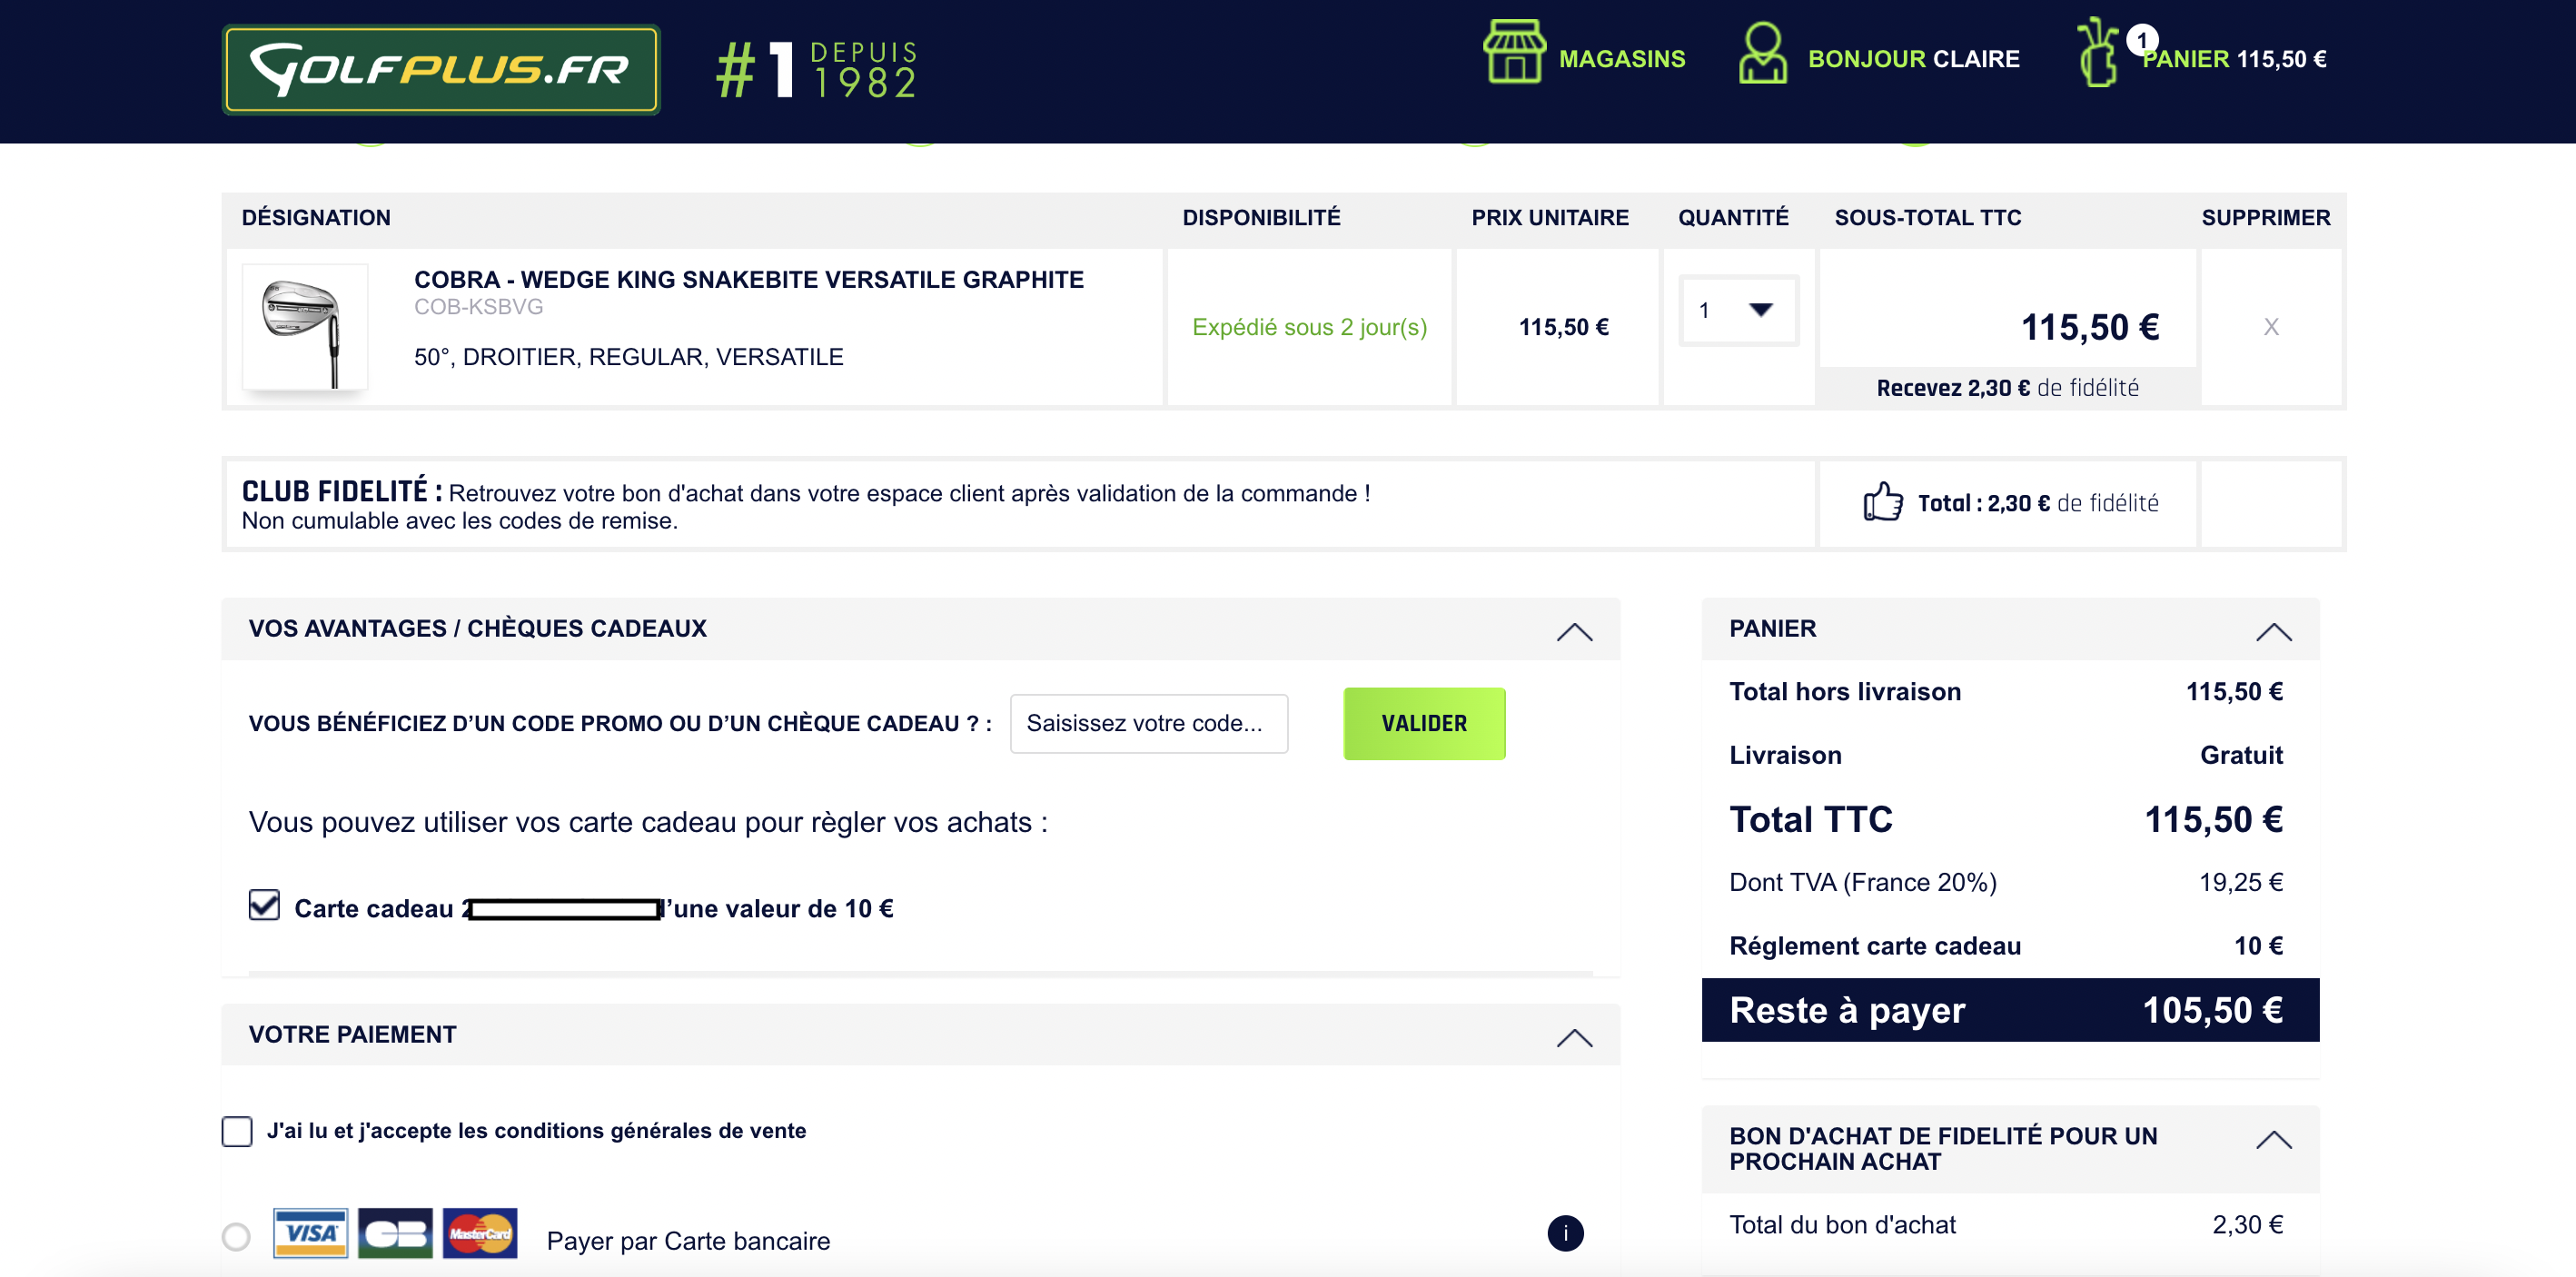Click the cart item count badge
This screenshot has width=2576, height=1277.
2142,40
